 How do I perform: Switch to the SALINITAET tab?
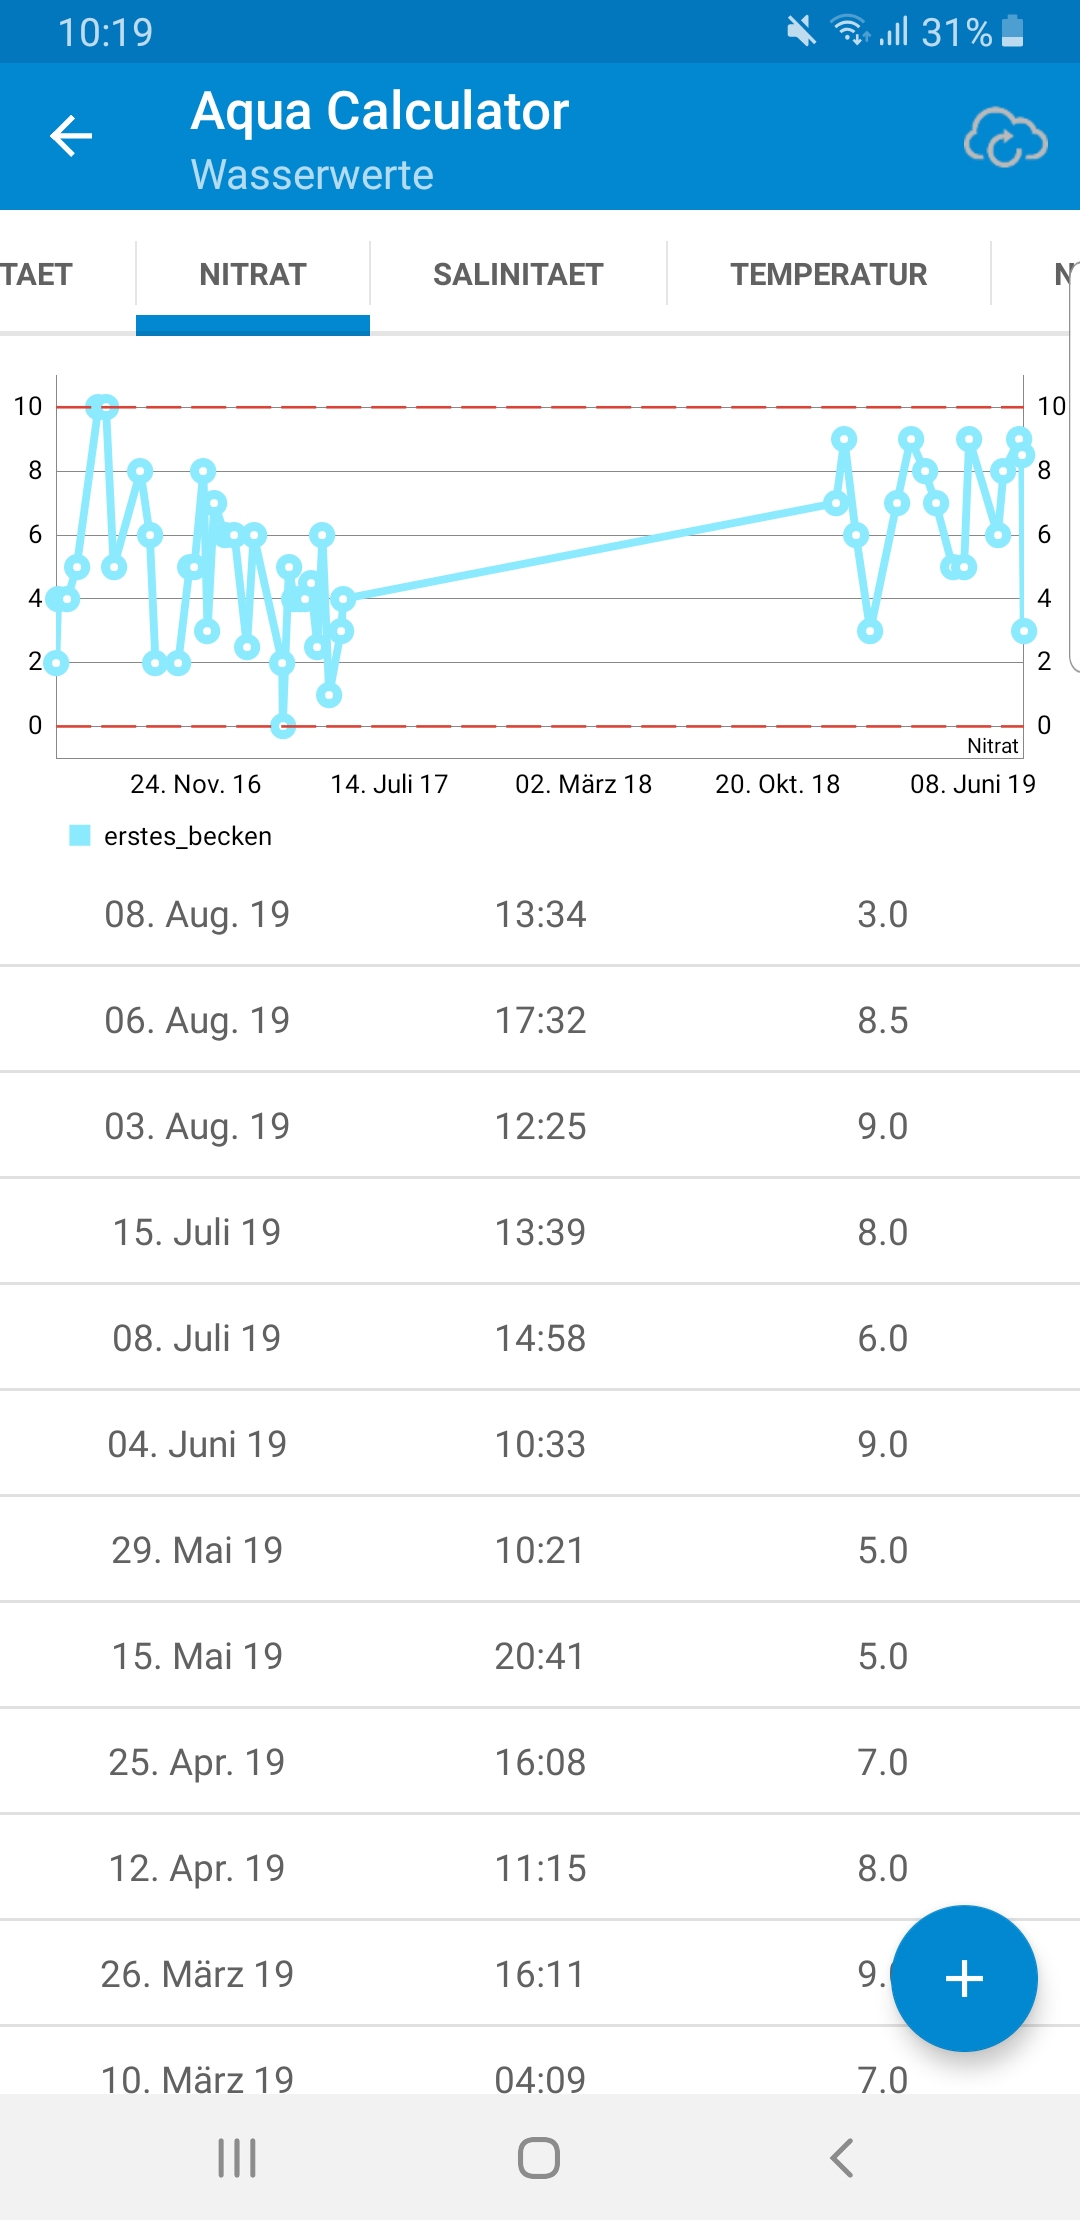[518, 274]
